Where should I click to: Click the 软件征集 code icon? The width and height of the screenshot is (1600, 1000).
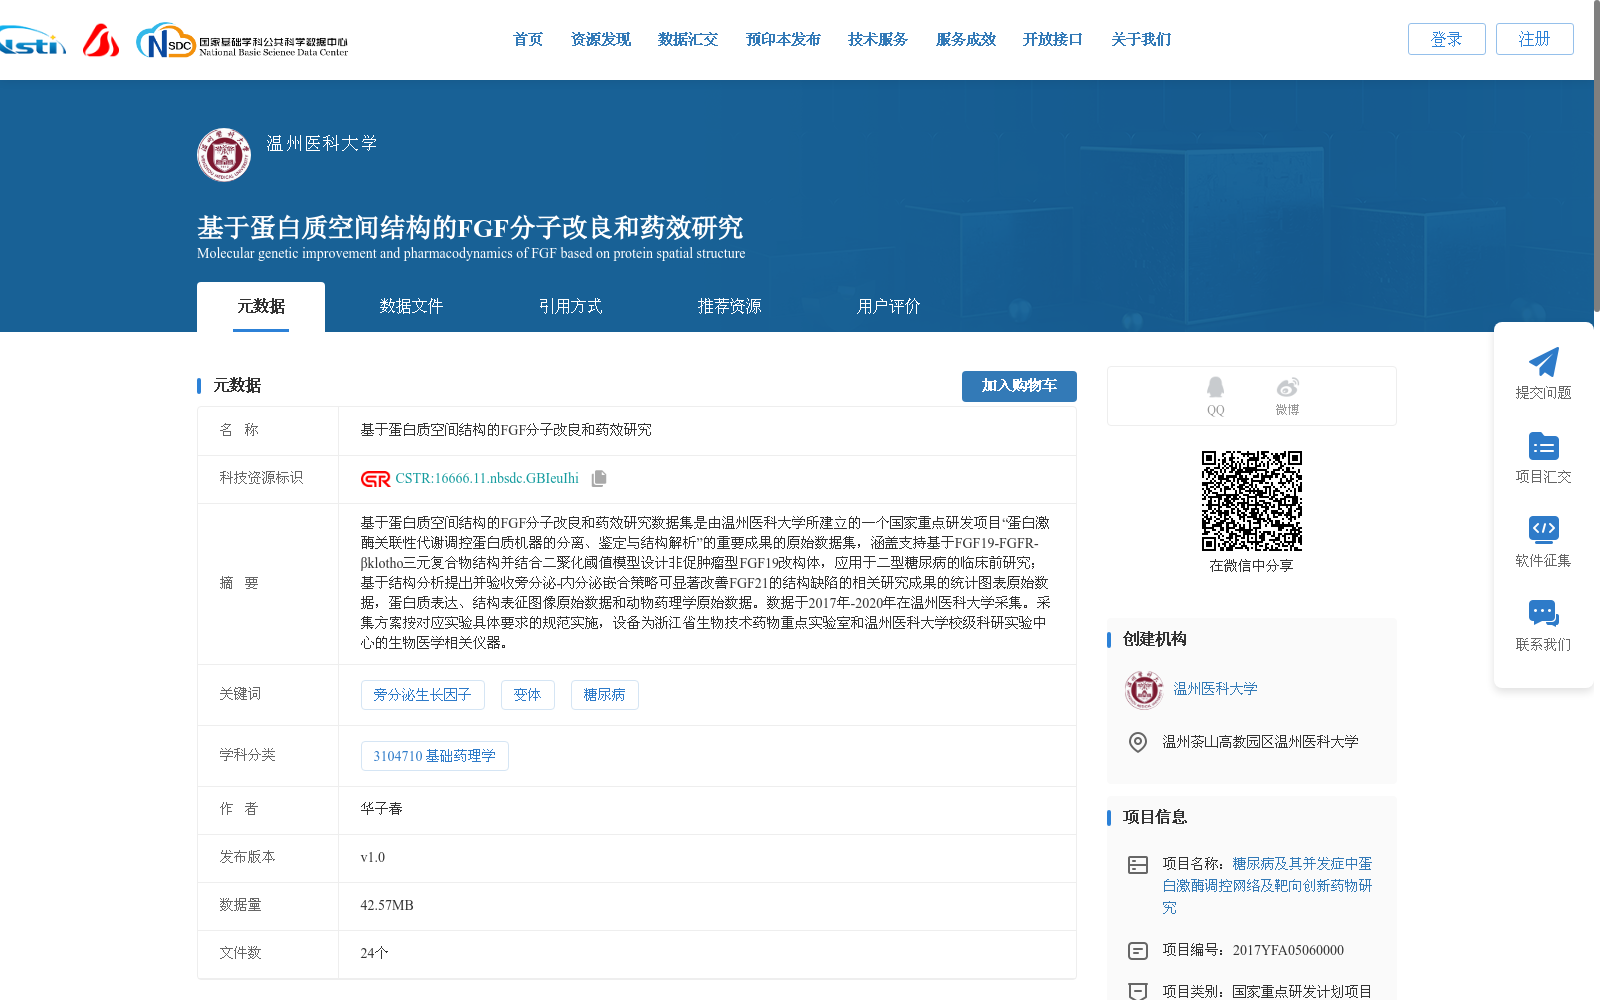tap(1543, 530)
